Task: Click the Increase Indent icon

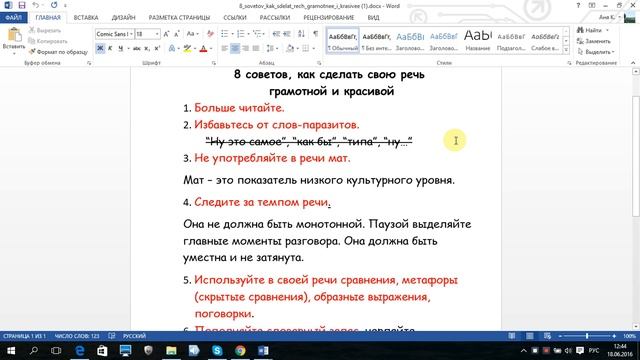Action: 287,34
